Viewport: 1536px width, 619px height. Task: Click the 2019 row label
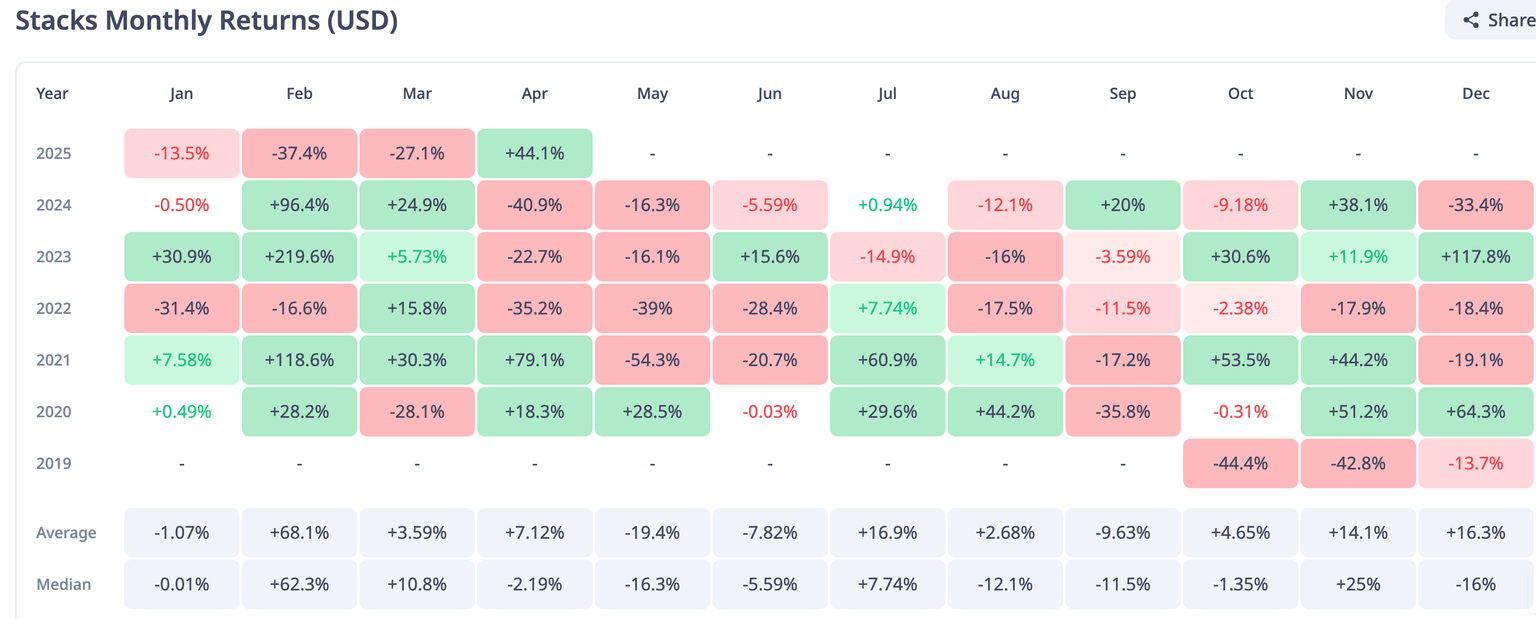54,463
